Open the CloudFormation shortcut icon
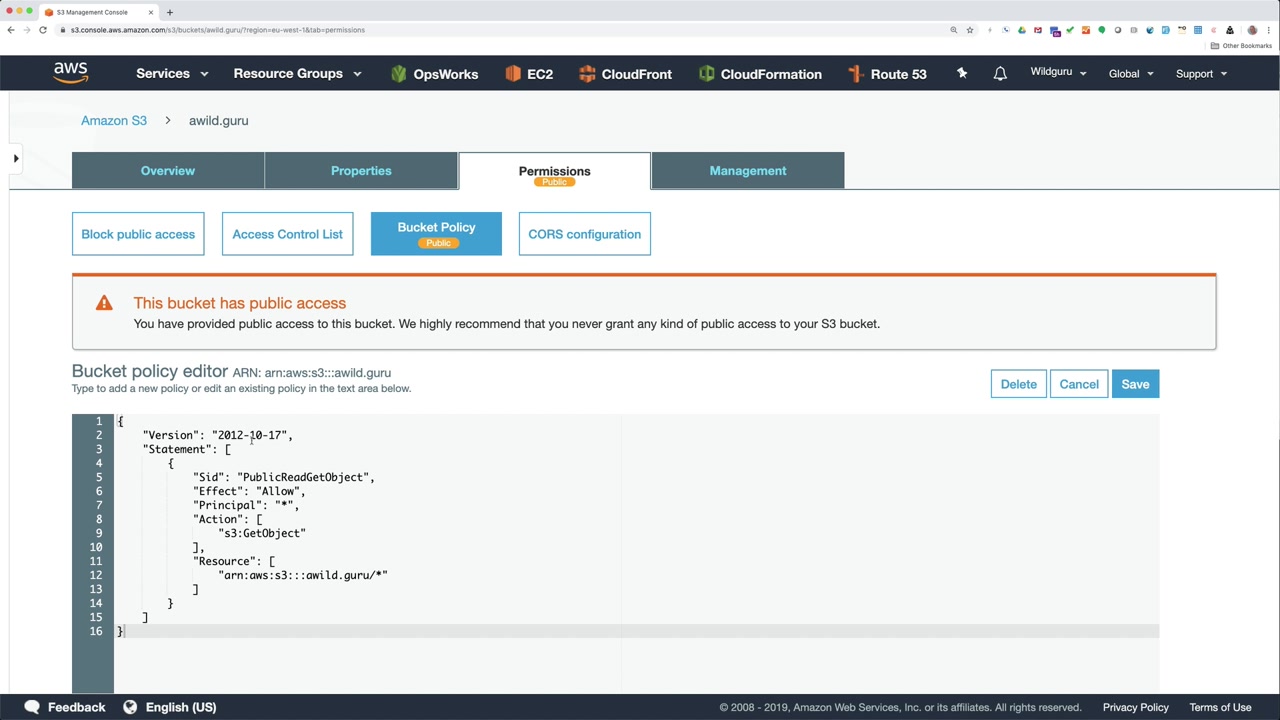This screenshot has width=1280, height=720. pyautogui.click(x=707, y=74)
